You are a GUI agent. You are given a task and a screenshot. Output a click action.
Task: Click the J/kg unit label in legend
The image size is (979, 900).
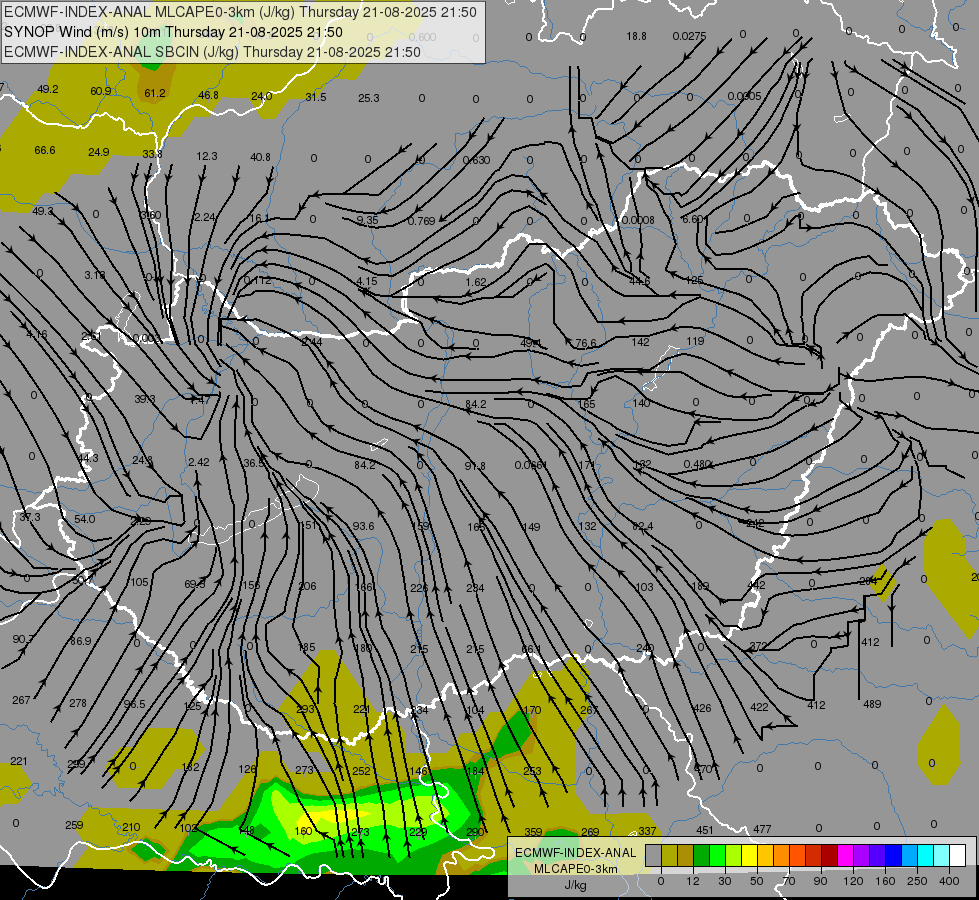(x=575, y=885)
